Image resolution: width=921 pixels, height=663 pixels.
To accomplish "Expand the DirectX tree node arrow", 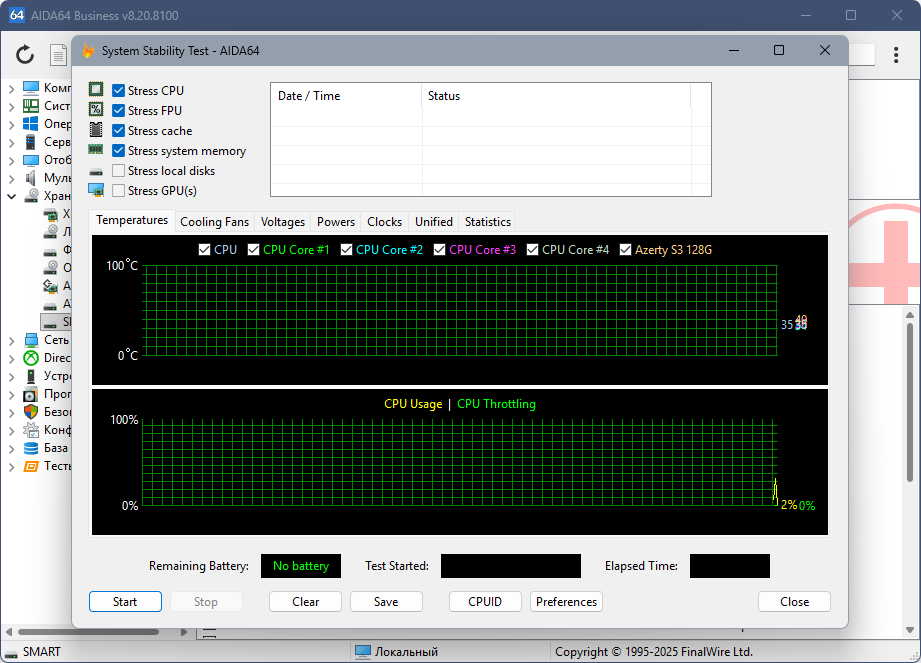I will pyautogui.click(x=11, y=358).
